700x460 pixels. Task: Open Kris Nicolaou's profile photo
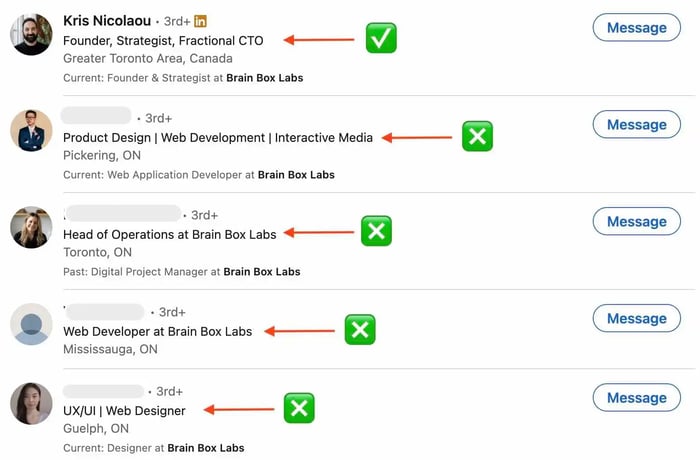point(31,35)
